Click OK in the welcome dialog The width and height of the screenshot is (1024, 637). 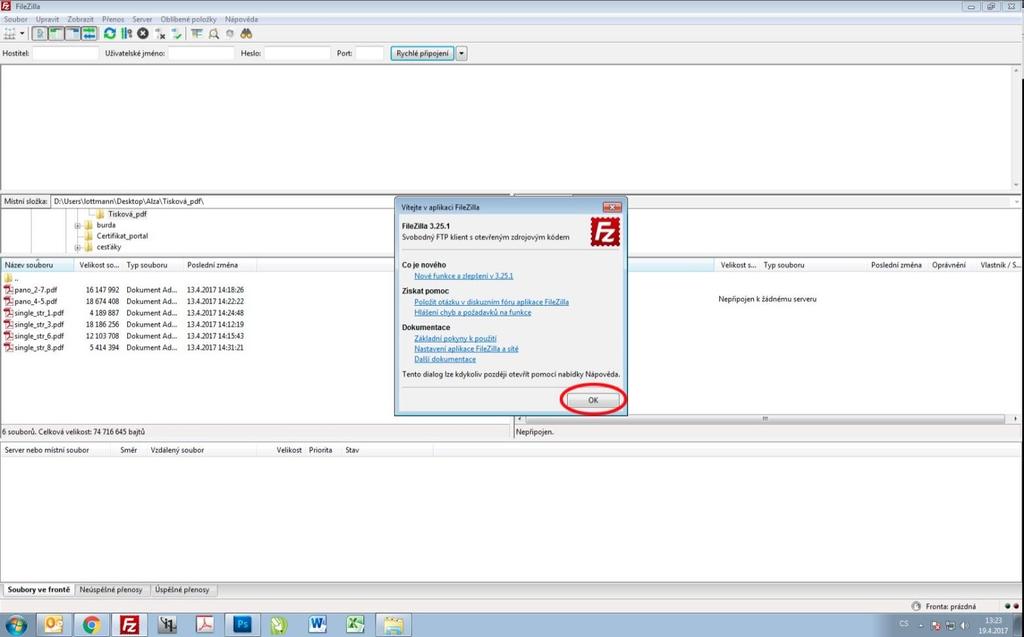[x=593, y=400]
